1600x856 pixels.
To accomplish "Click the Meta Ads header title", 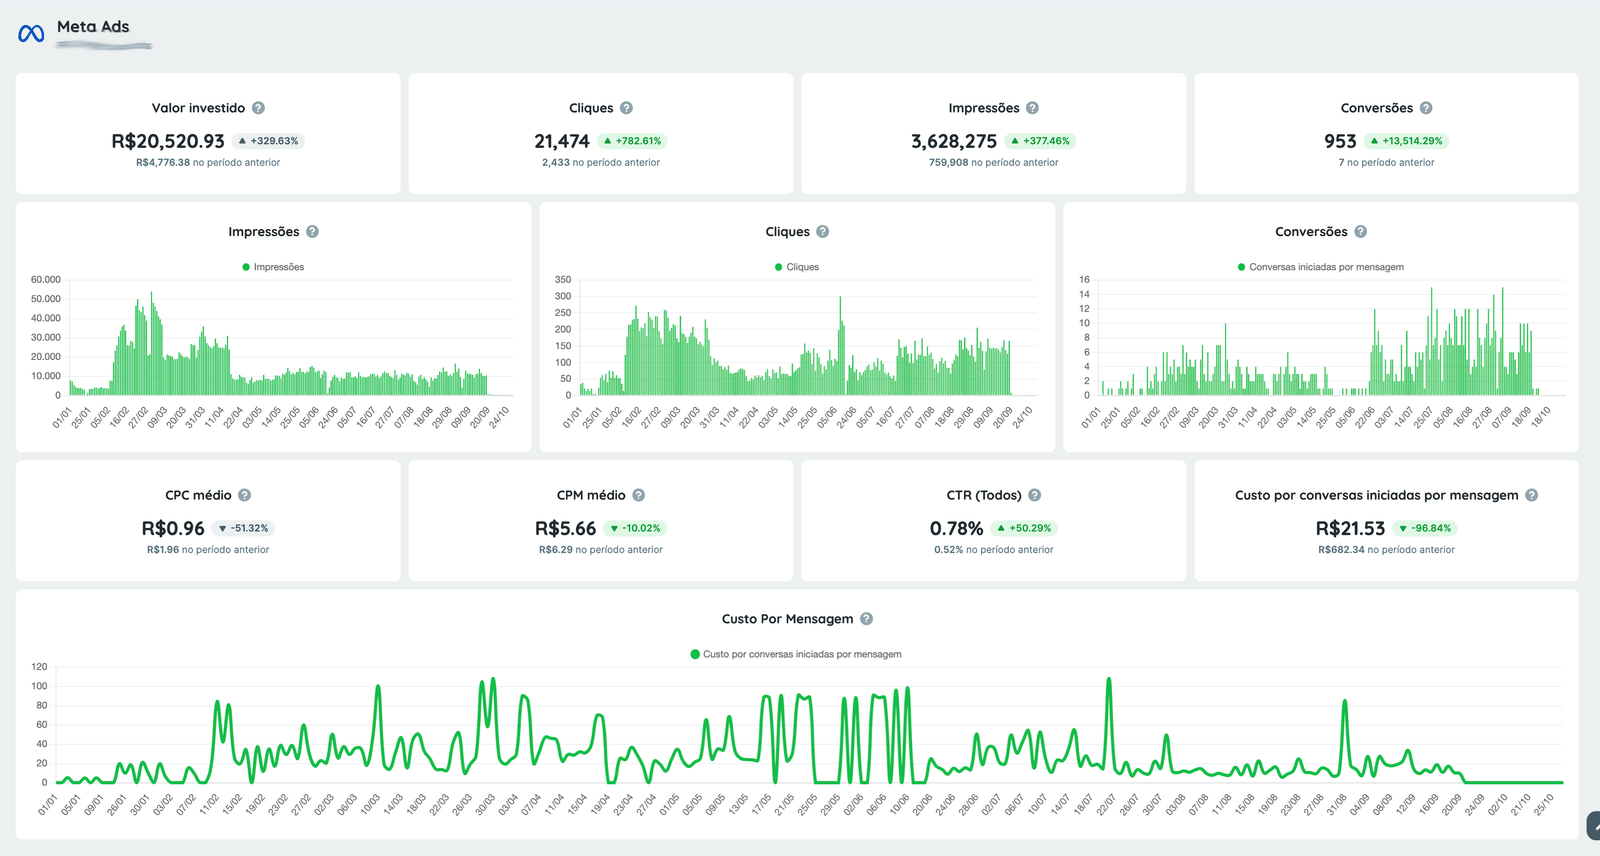I will [93, 27].
